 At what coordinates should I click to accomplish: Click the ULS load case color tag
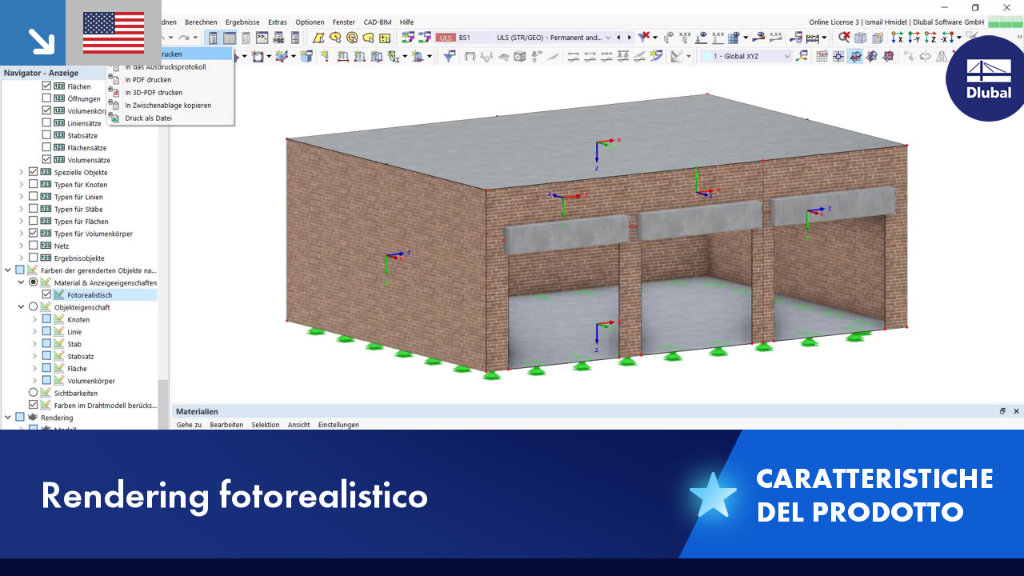(x=445, y=38)
